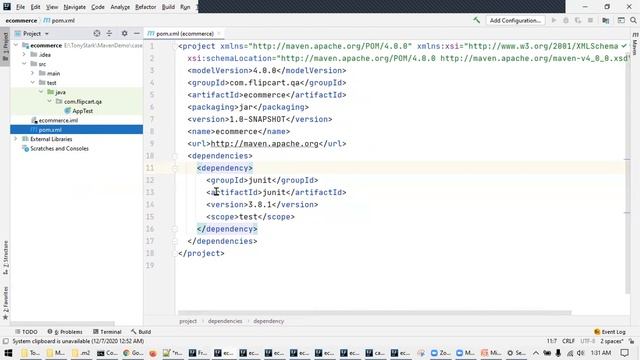Click the Run play icon in toolbar
640x360 pixels.
tap(554, 20)
